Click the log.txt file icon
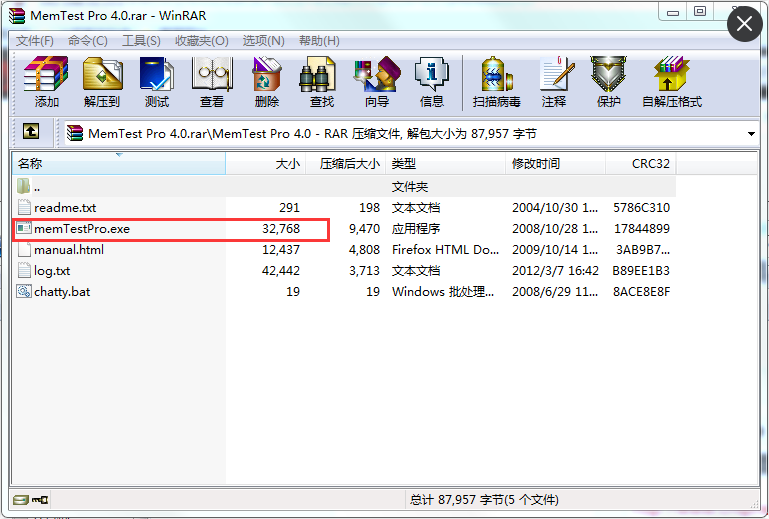The height and width of the screenshot is (519, 769). 24,271
